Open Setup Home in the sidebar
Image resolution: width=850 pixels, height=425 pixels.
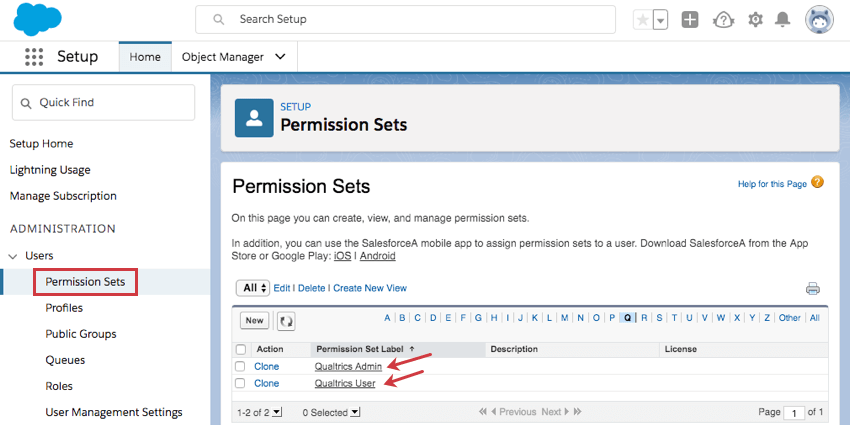41,144
